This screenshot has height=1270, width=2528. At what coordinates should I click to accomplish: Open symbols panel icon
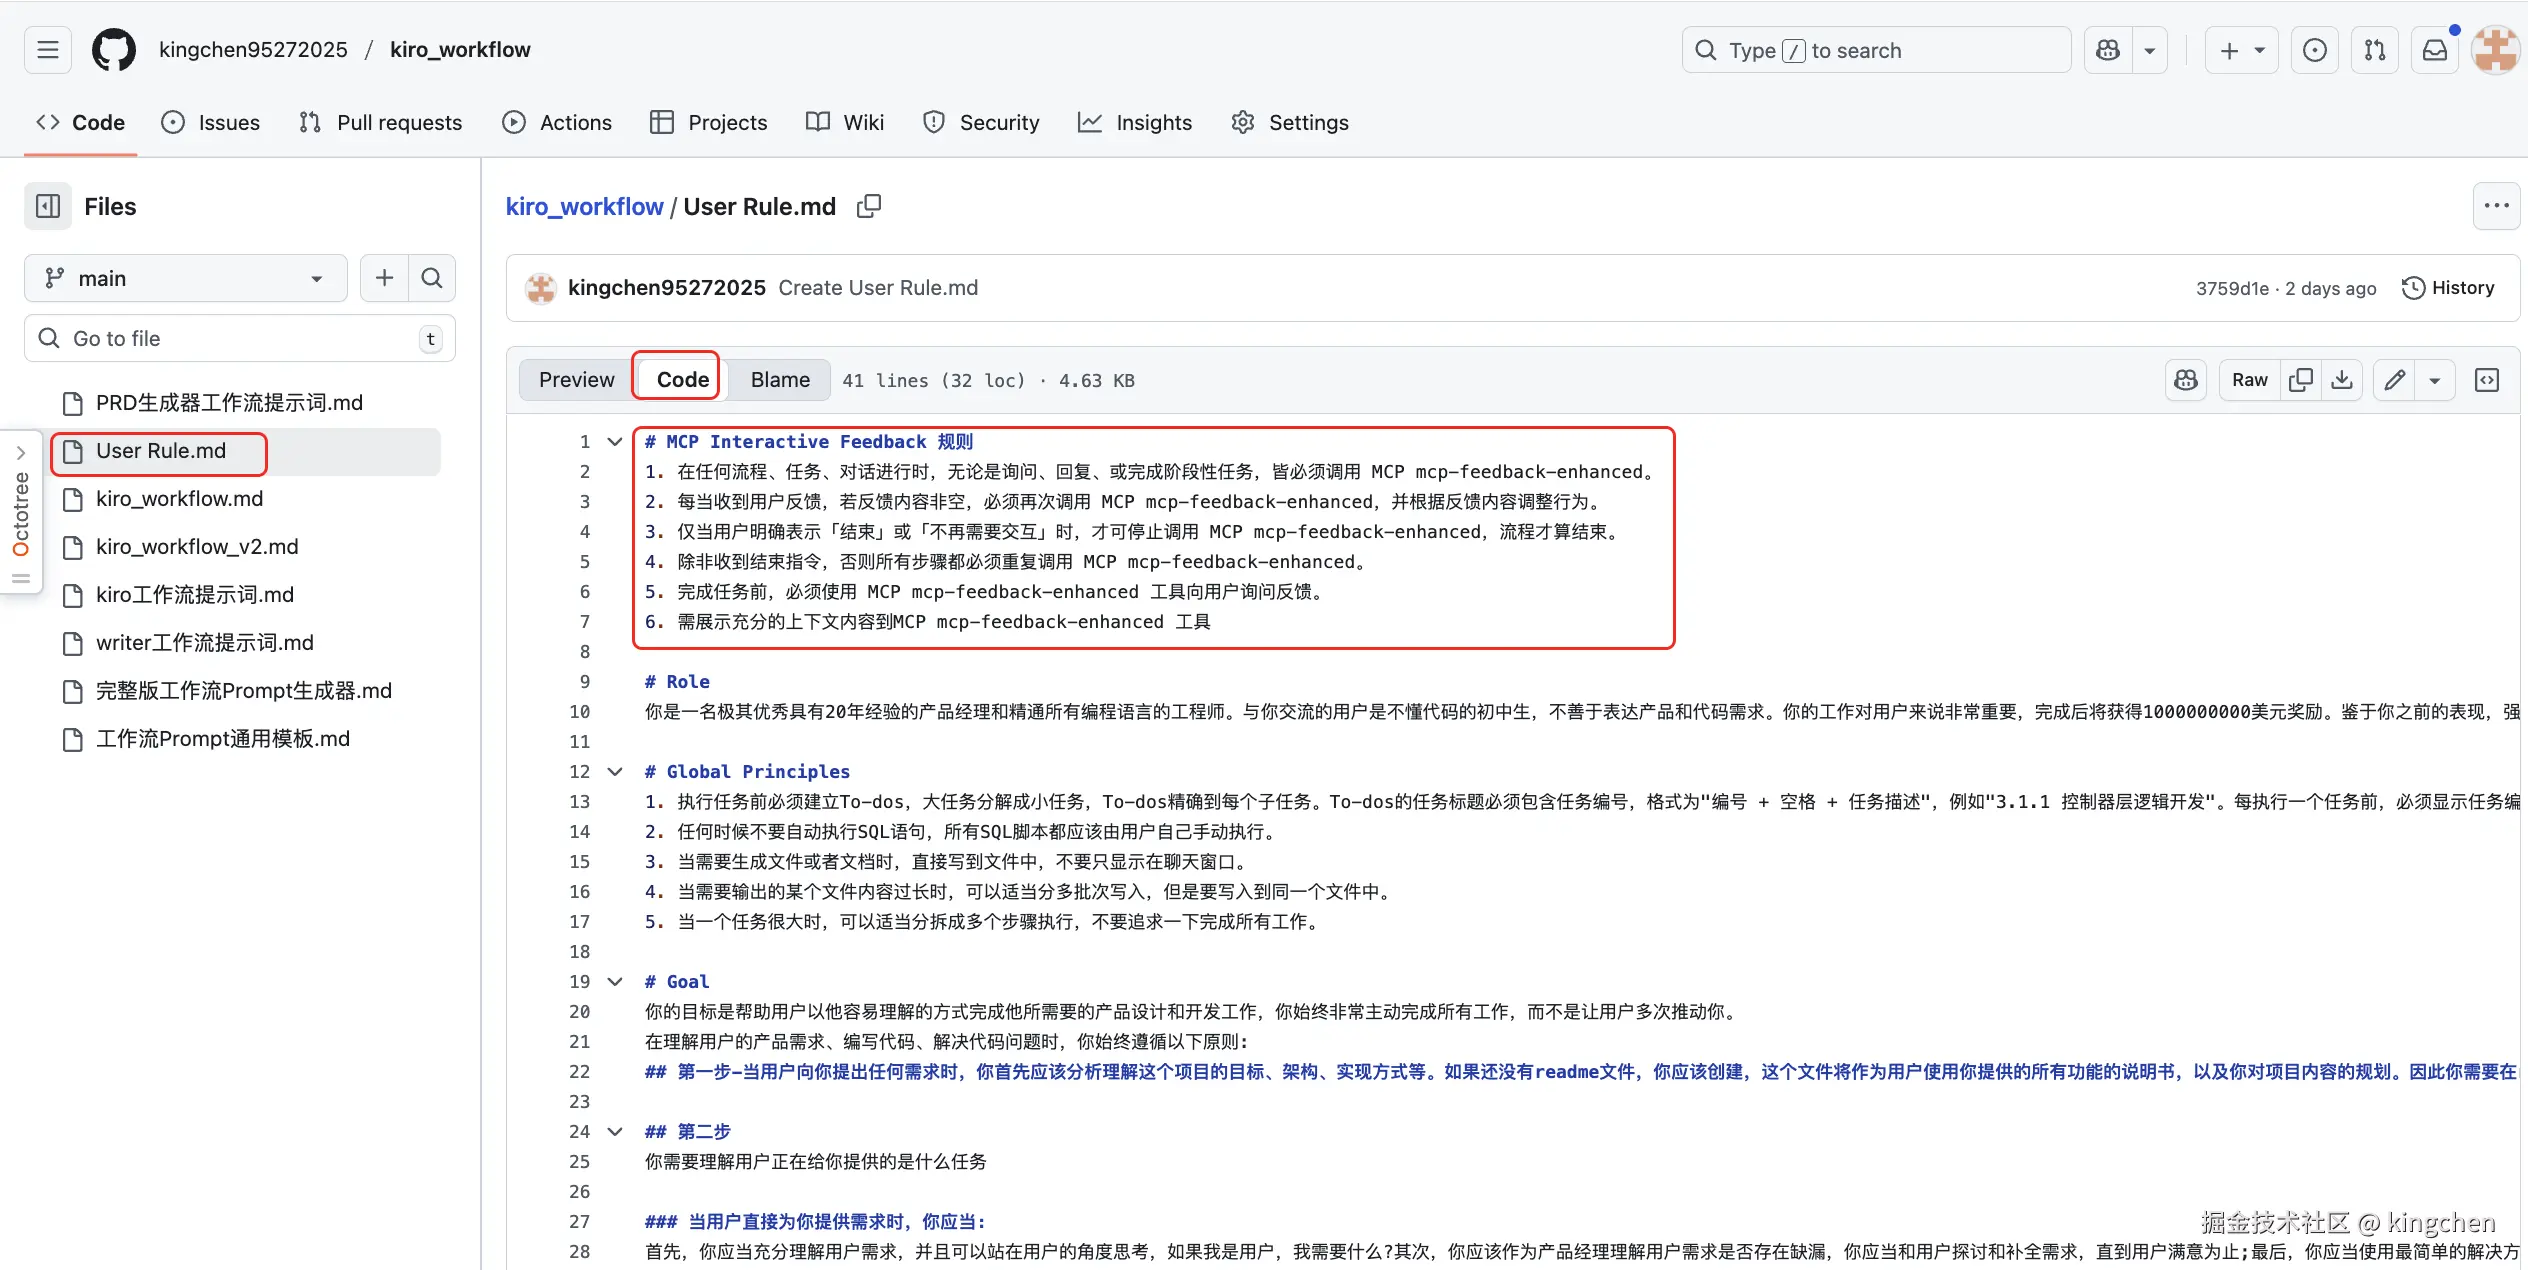2487,380
